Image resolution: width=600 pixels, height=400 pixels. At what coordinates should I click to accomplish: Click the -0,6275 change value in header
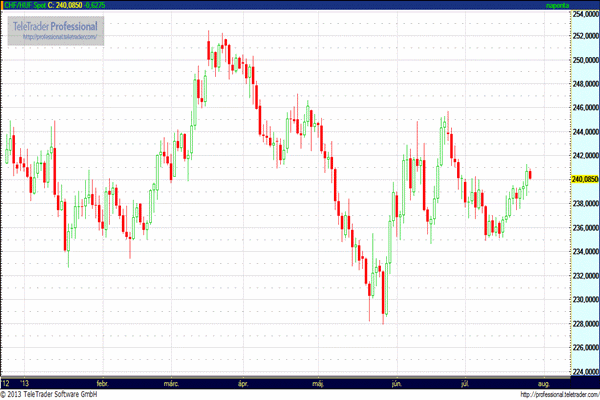click(x=99, y=6)
